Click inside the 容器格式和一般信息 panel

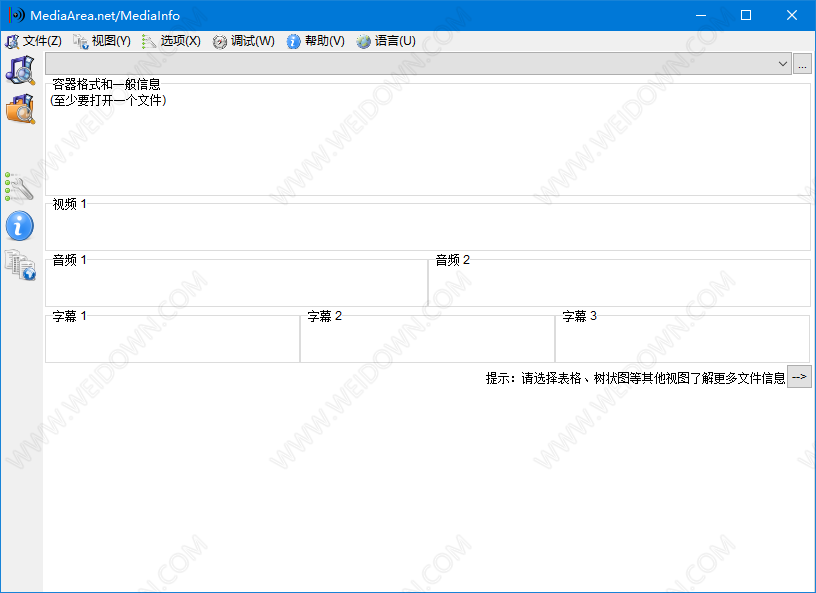point(427,145)
